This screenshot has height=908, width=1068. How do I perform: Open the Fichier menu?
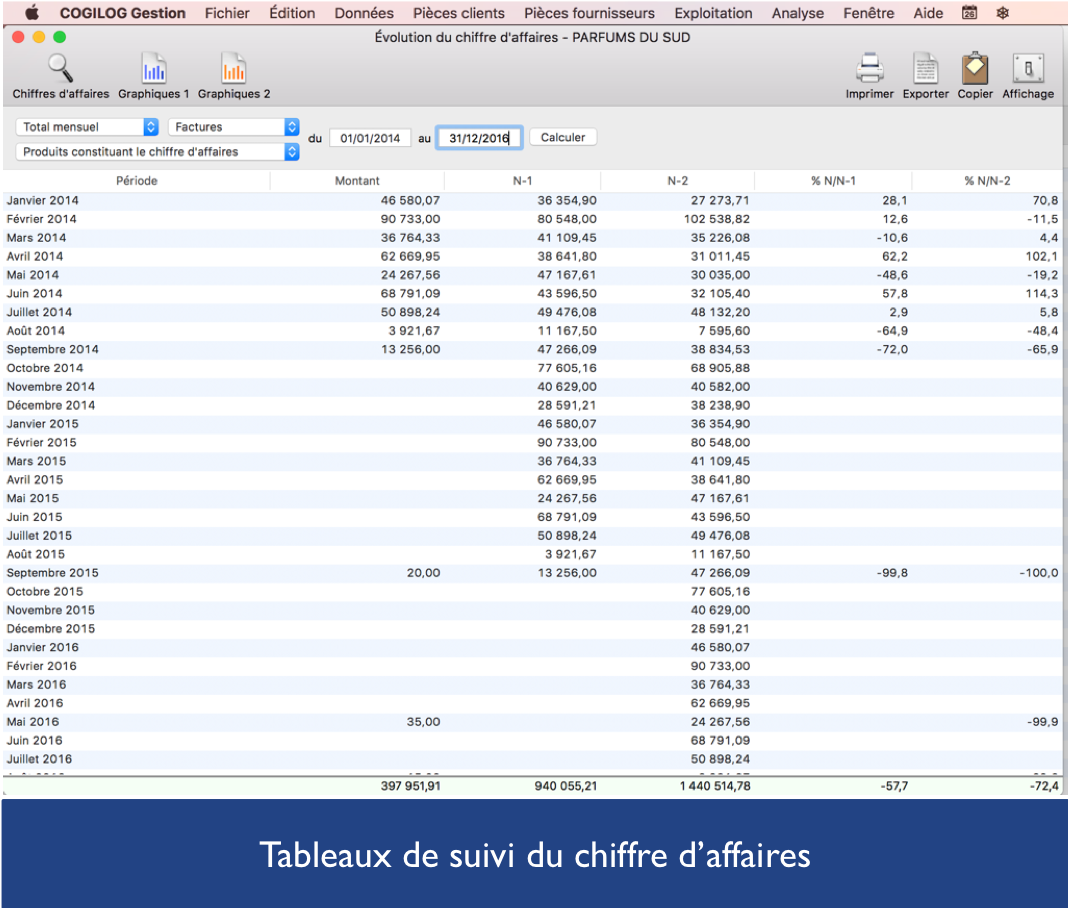(x=227, y=13)
